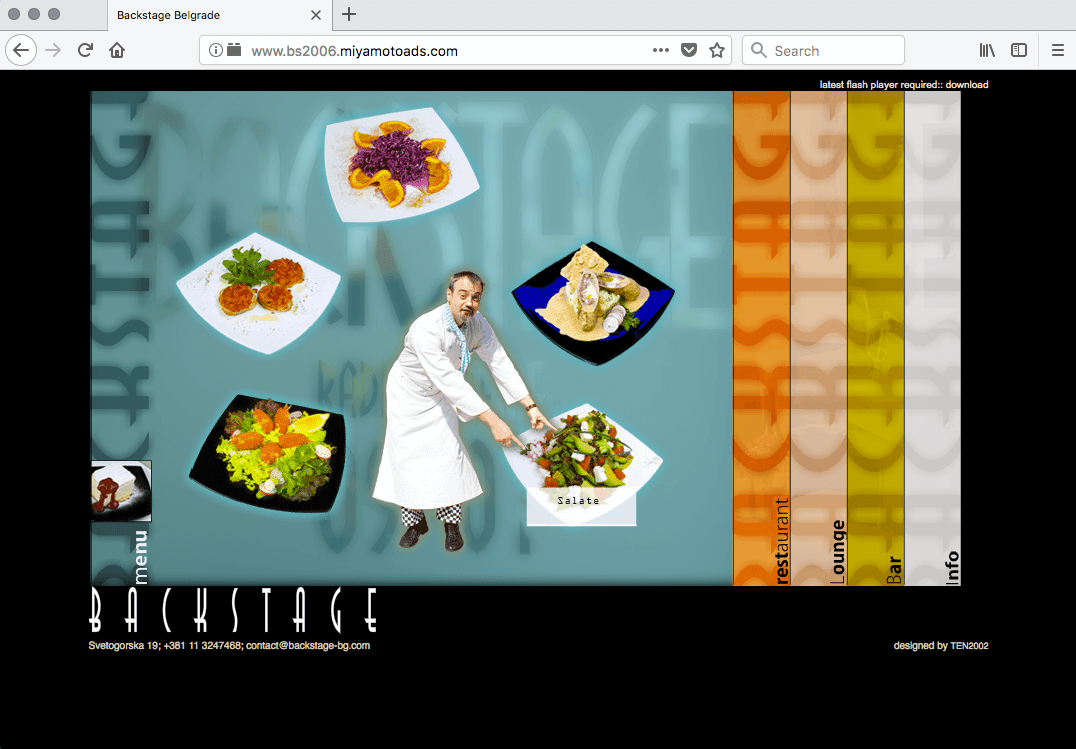Viewport: 1076px width, 749px height.
Task: Open the restaurant section strip
Action: click(762, 338)
